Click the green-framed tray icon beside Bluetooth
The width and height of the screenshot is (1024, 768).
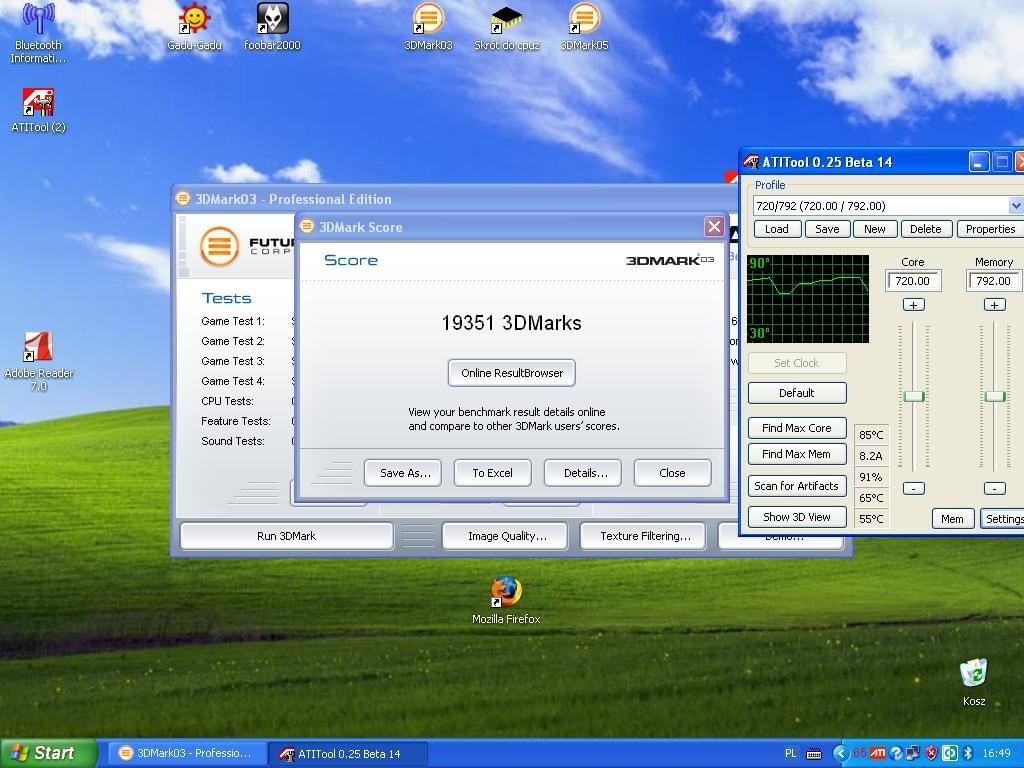pyautogui.click(x=950, y=753)
